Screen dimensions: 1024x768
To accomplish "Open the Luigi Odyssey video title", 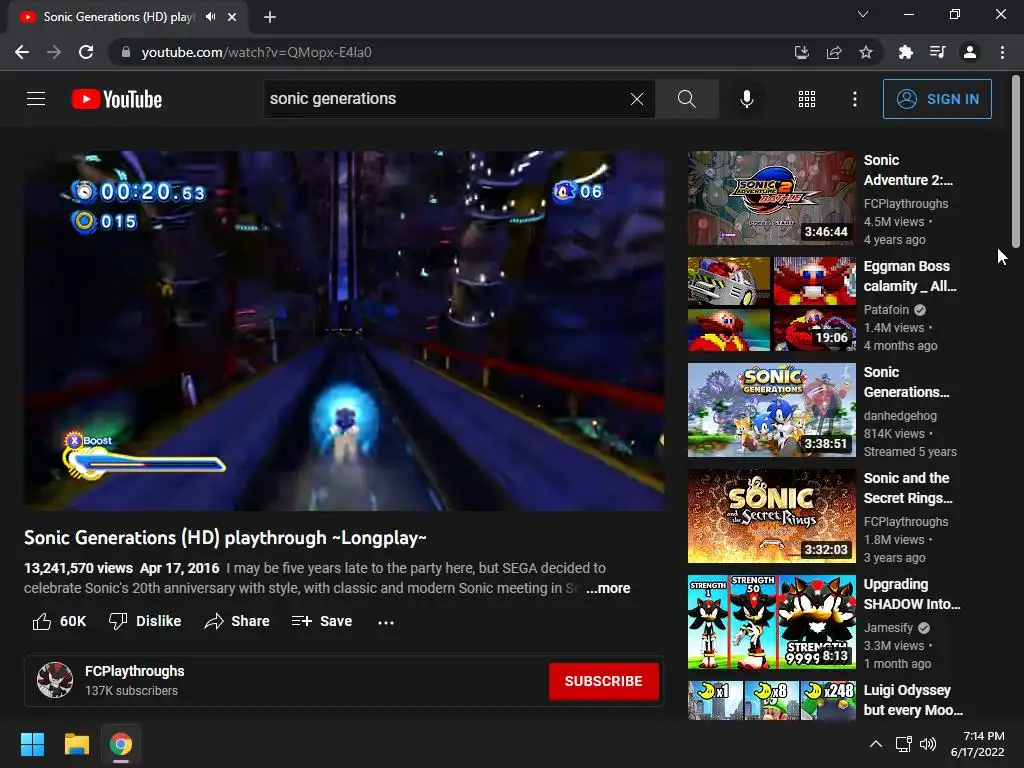I will pyautogui.click(x=913, y=699).
